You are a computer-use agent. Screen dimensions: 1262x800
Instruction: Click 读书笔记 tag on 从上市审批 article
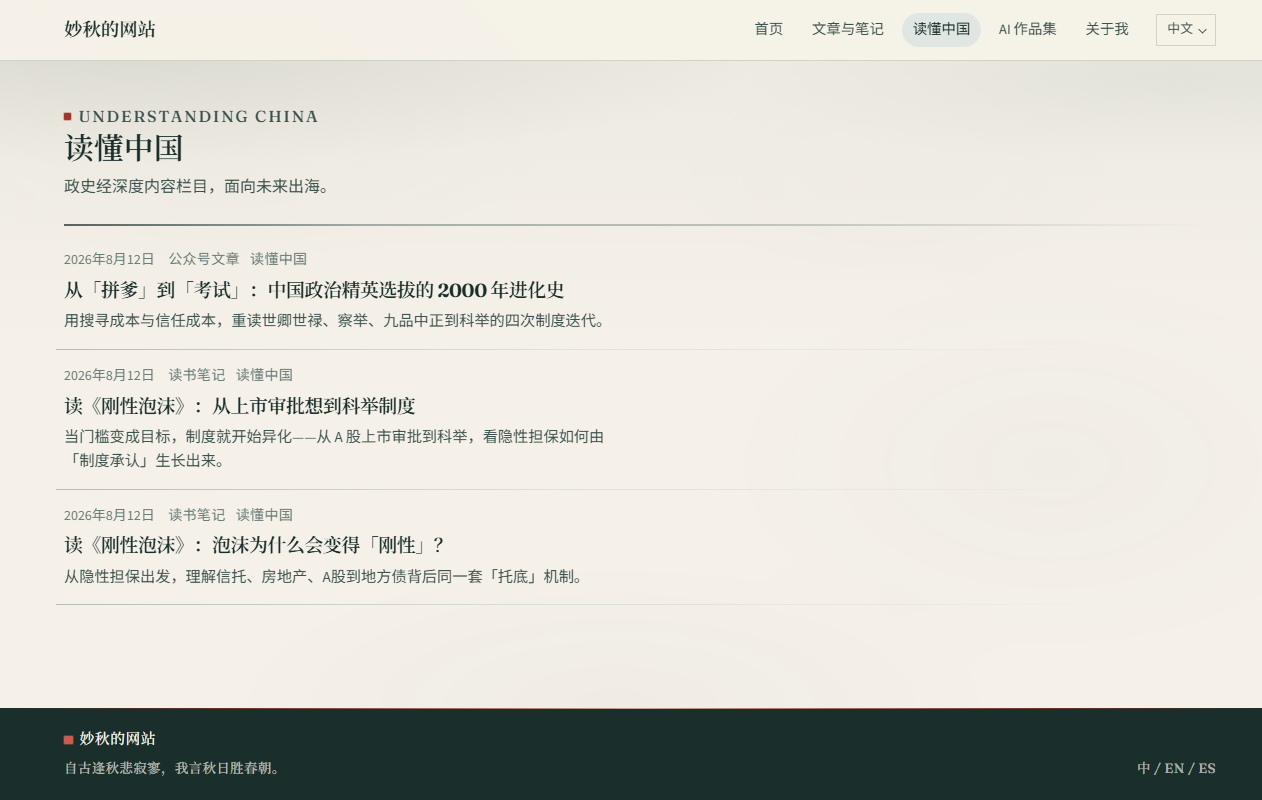tap(197, 375)
